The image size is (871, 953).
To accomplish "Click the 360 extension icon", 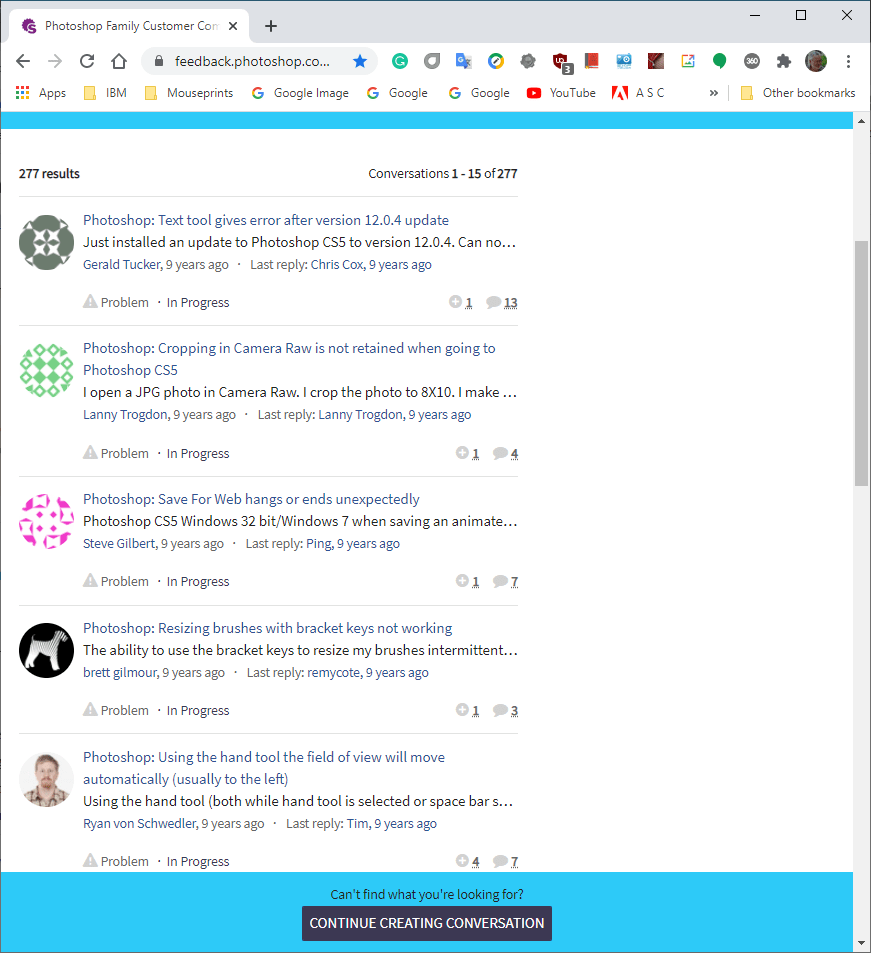I will pyautogui.click(x=752, y=61).
